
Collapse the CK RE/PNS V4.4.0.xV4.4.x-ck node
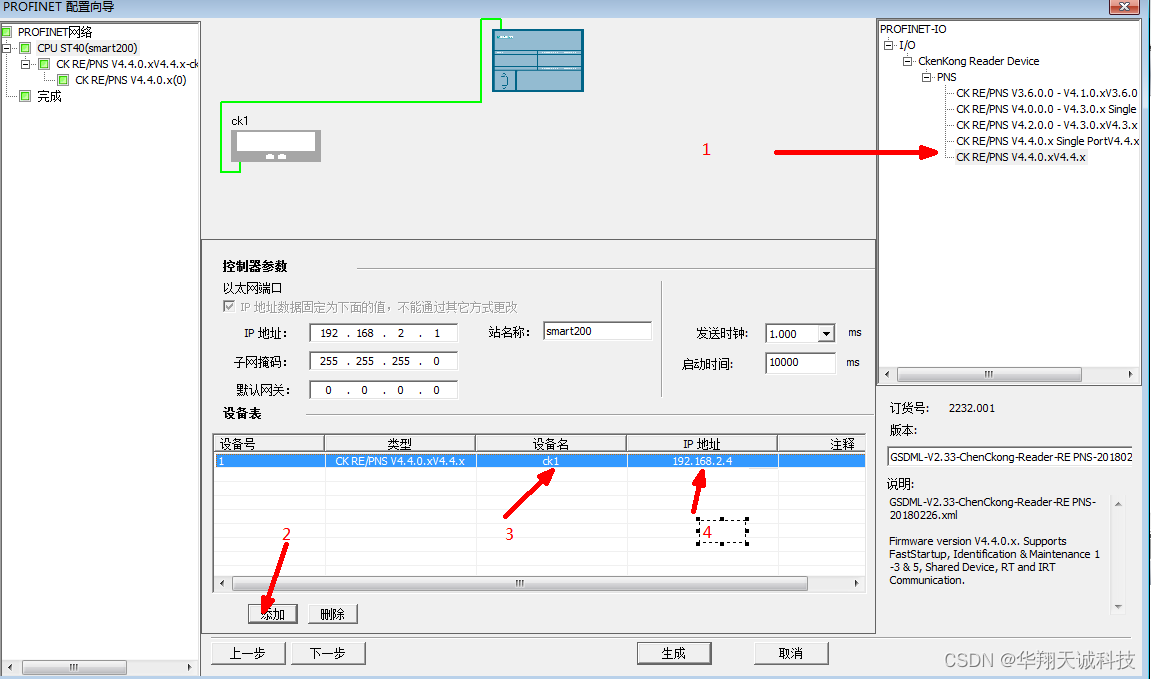click(x=25, y=65)
